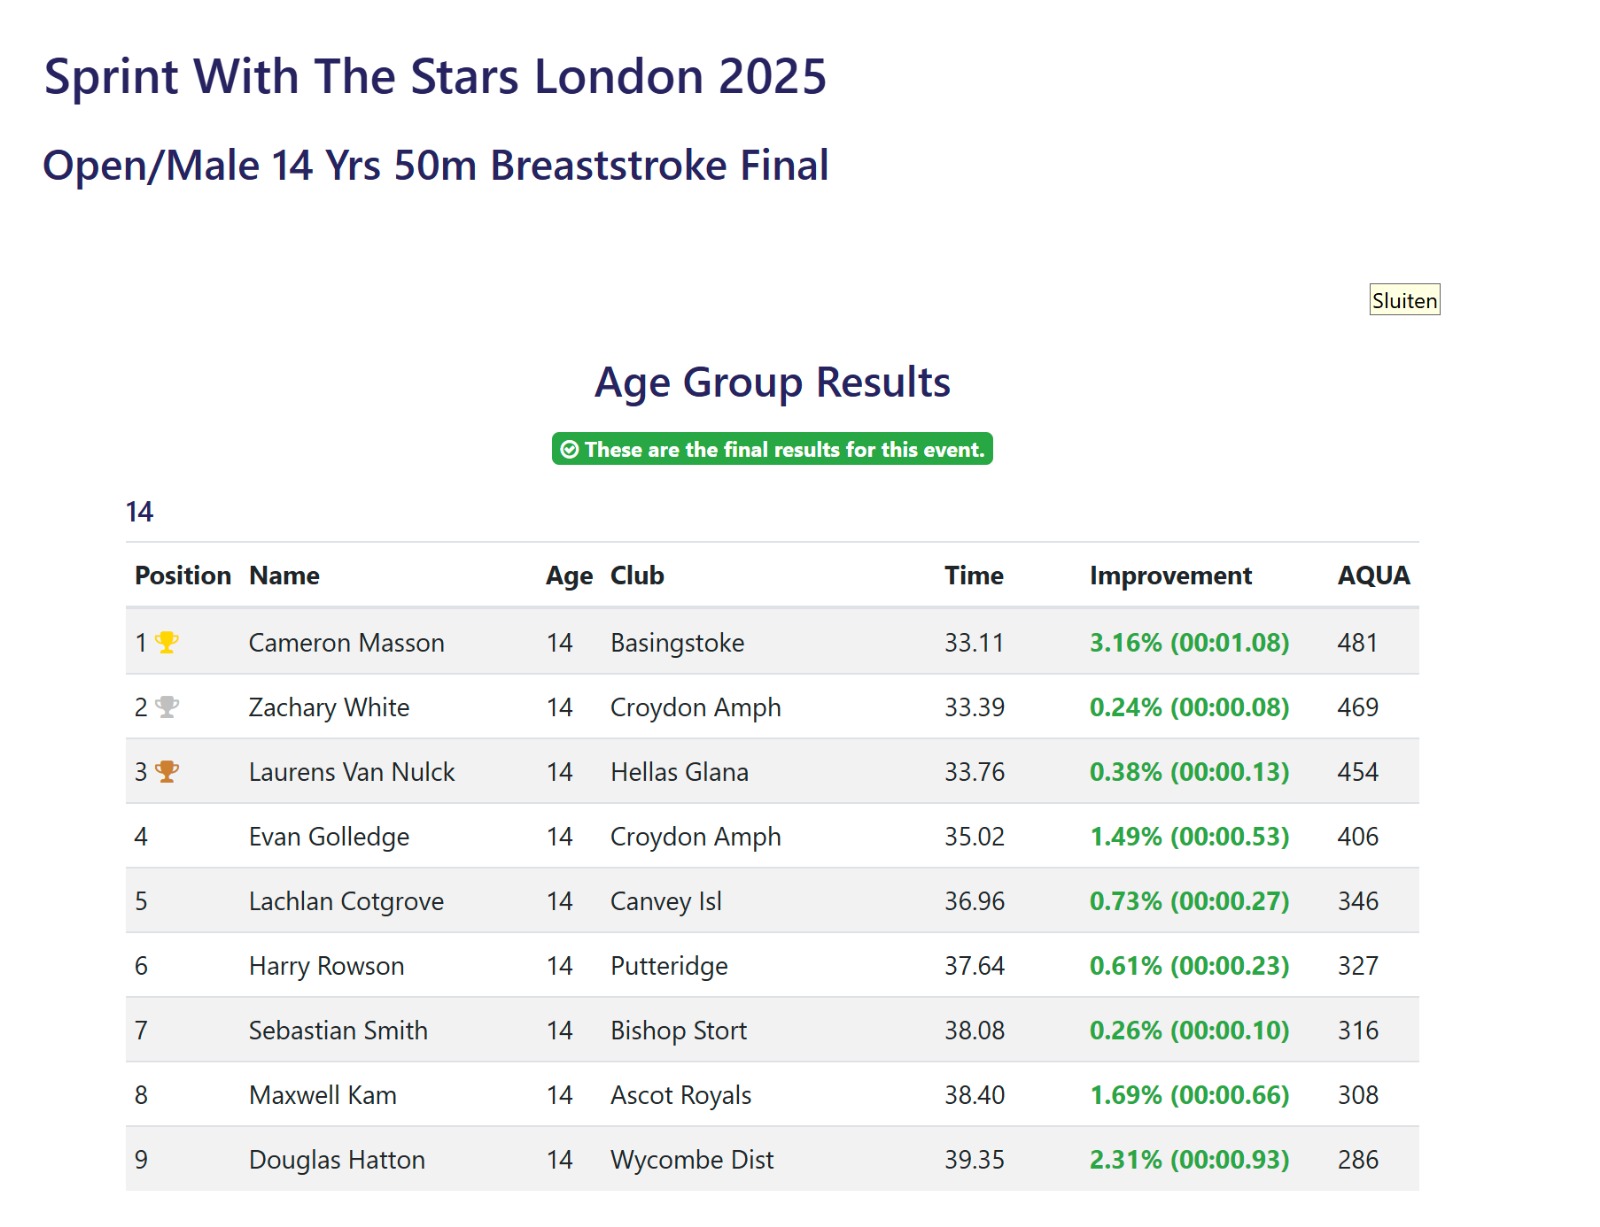Viewport: 1600px width, 1227px height.
Task: Click the Position column header
Action: coord(183,576)
